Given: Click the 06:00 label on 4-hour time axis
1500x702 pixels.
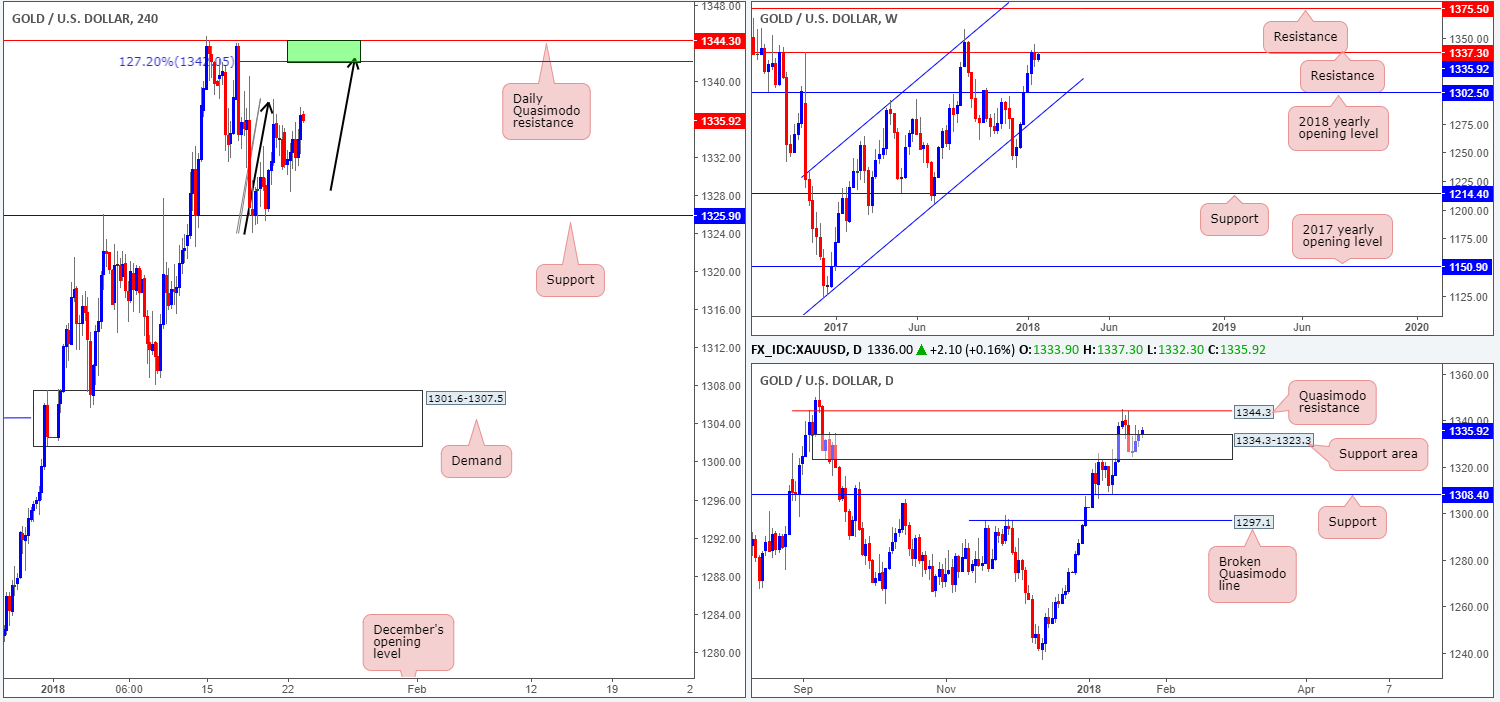Looking at the screenshot, I should click(129, 689).
